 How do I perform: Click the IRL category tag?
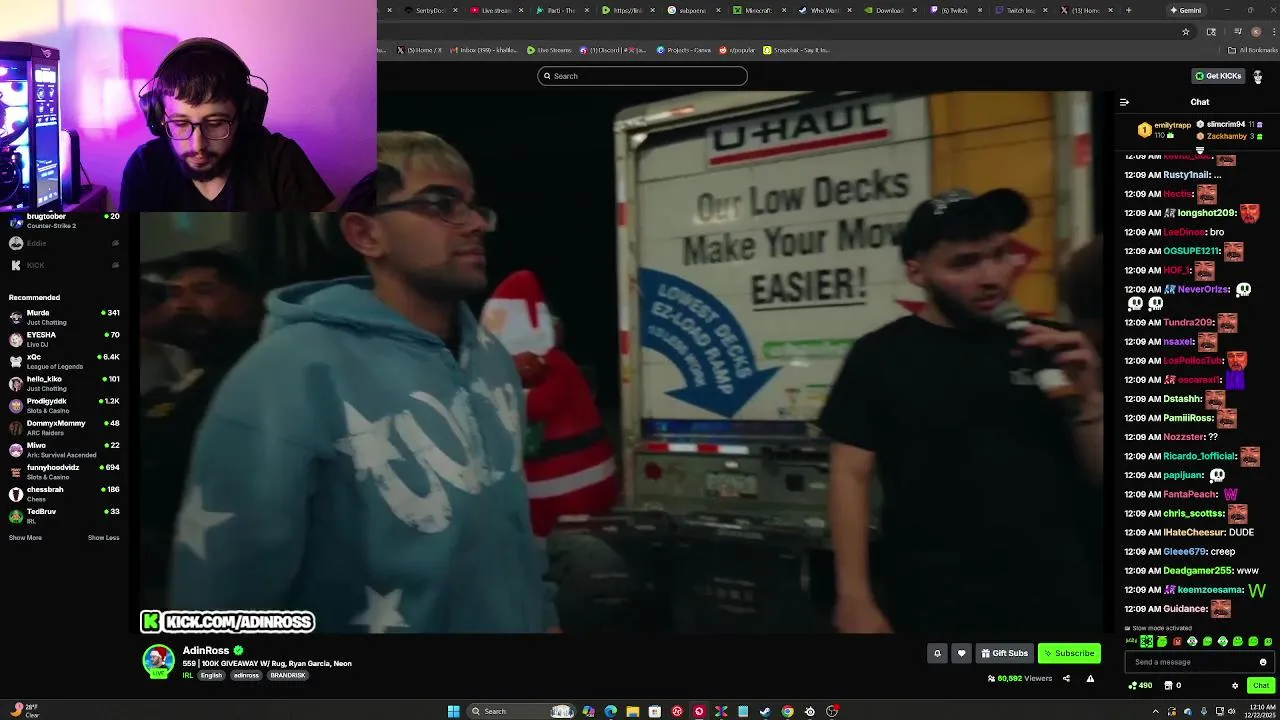187,675
